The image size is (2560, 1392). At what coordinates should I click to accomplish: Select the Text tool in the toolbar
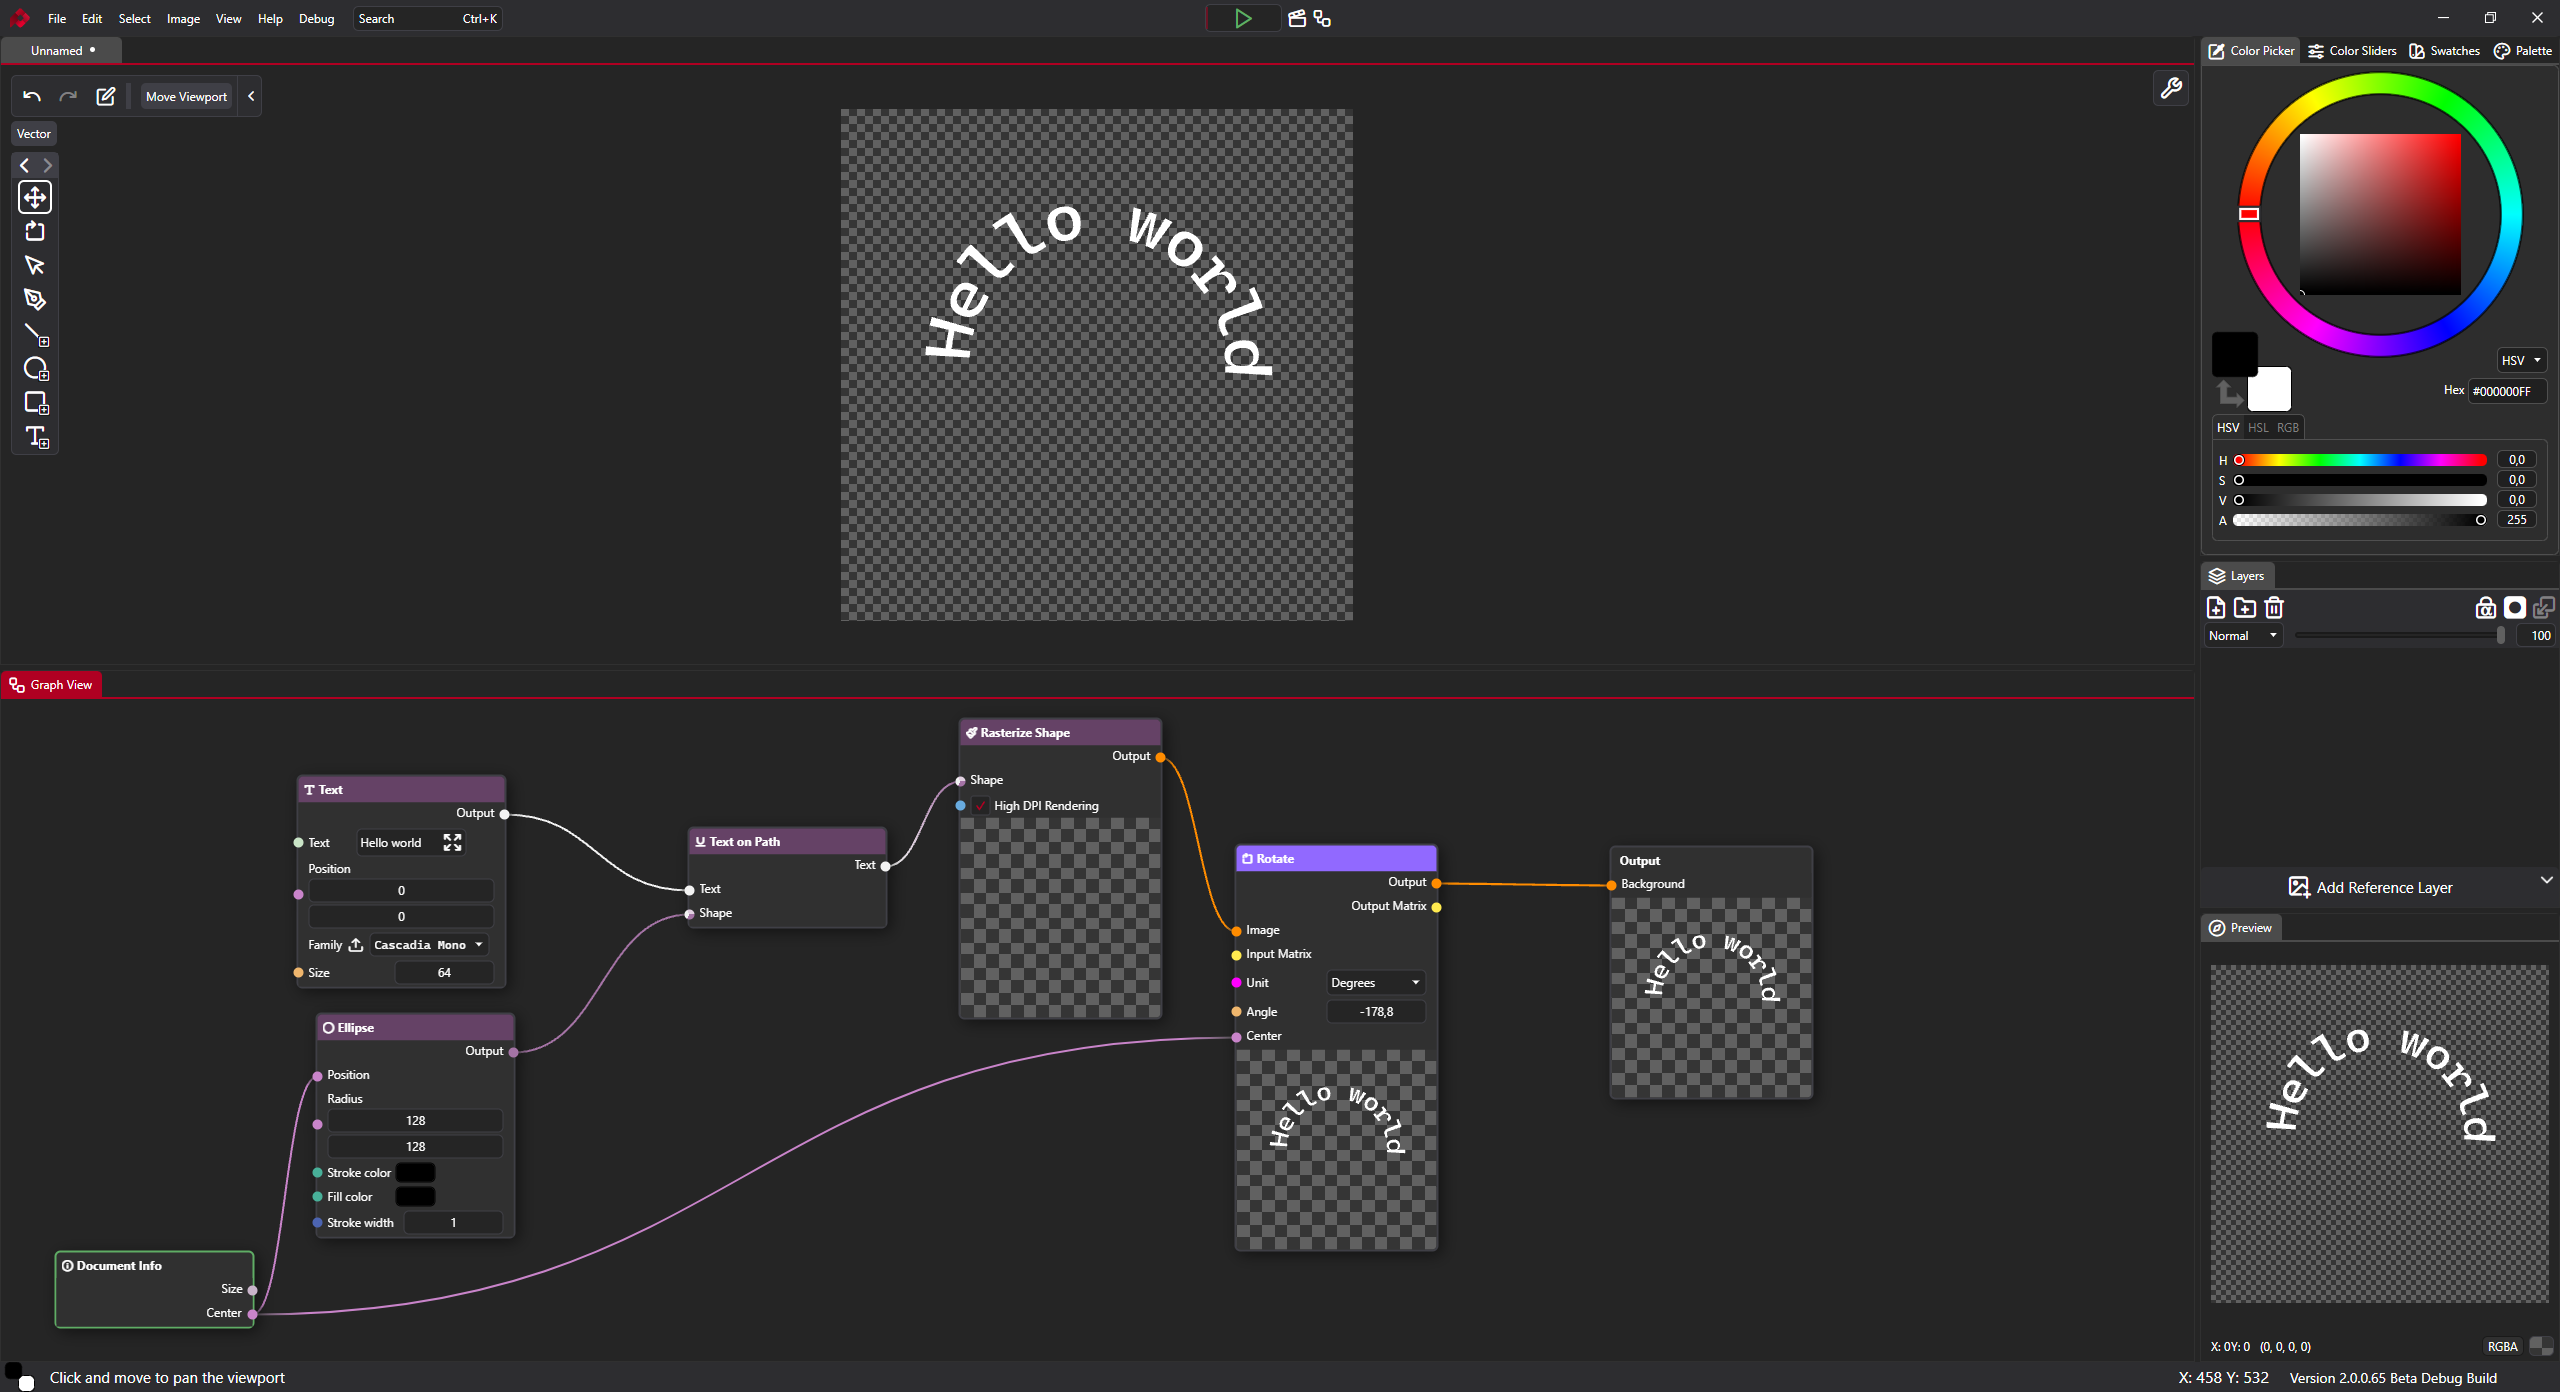(36, 436)
